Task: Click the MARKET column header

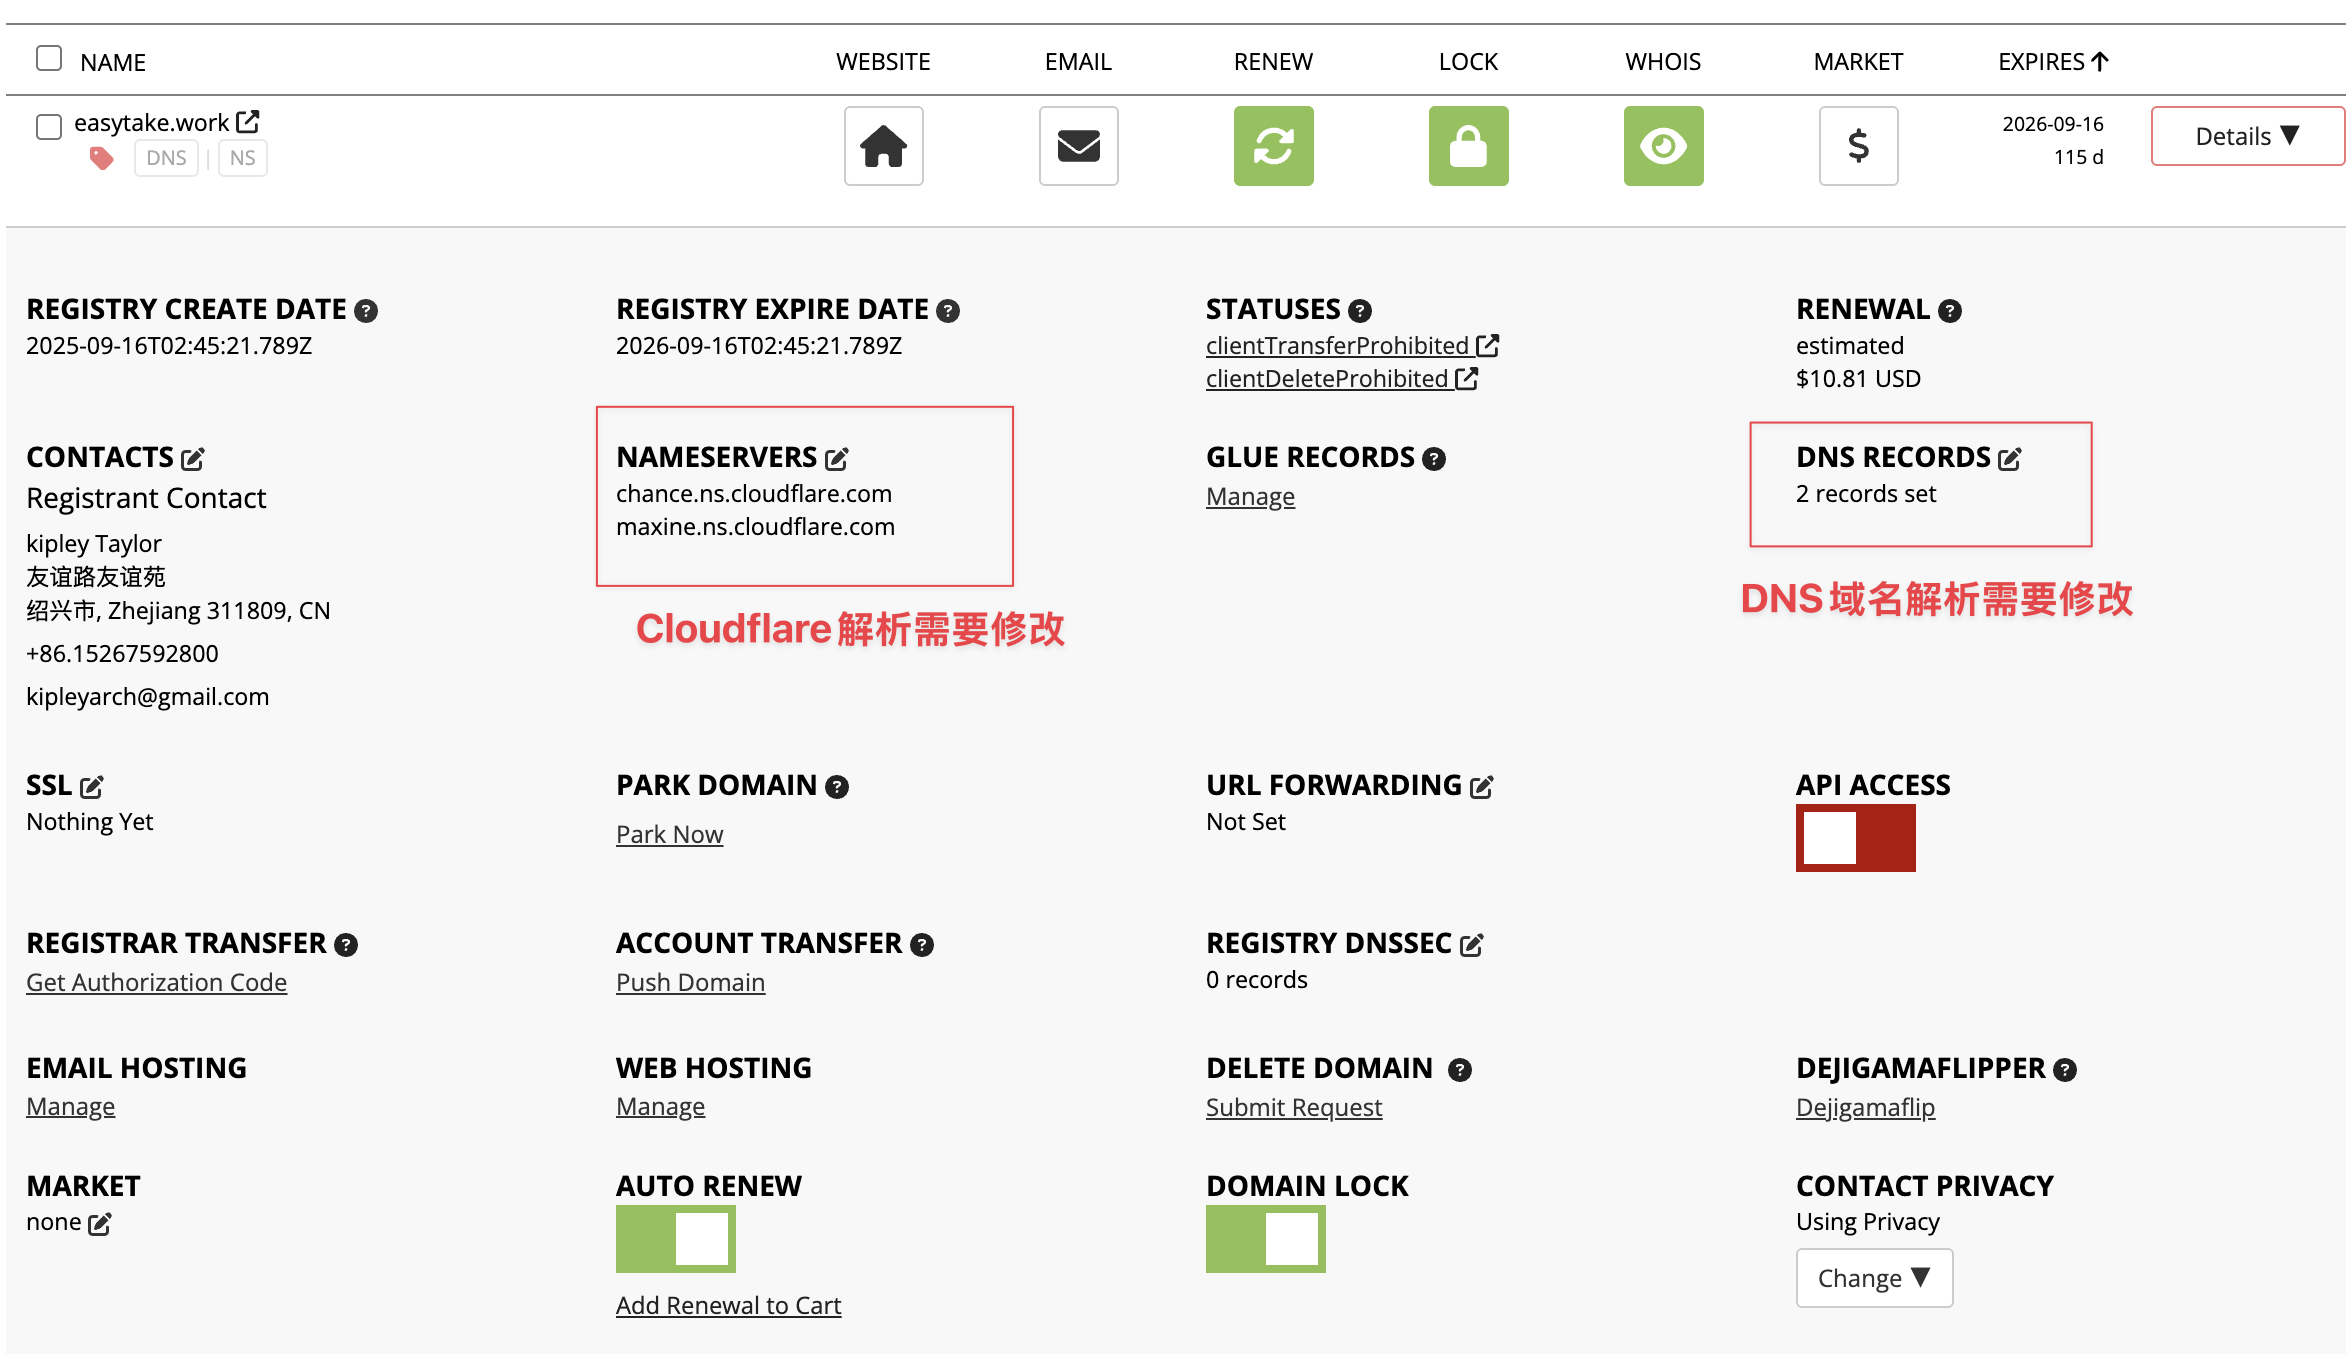Action: pyautogui.click(x=1858, y=62)
